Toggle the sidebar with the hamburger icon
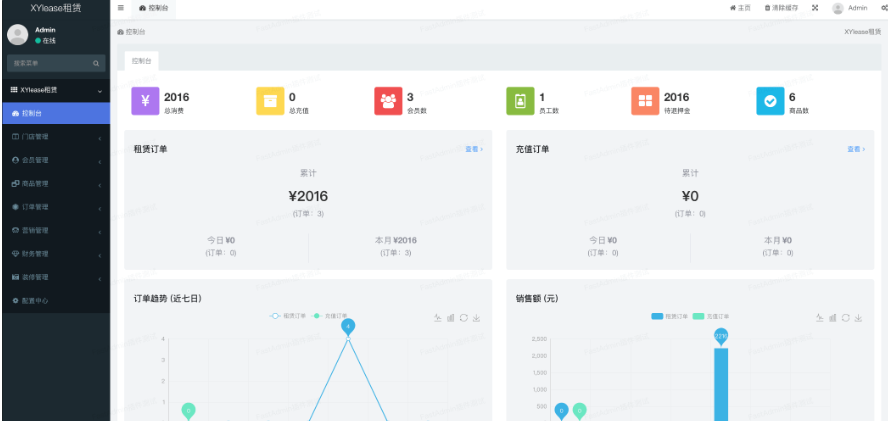Screen dimensions: 888x421 121,8
